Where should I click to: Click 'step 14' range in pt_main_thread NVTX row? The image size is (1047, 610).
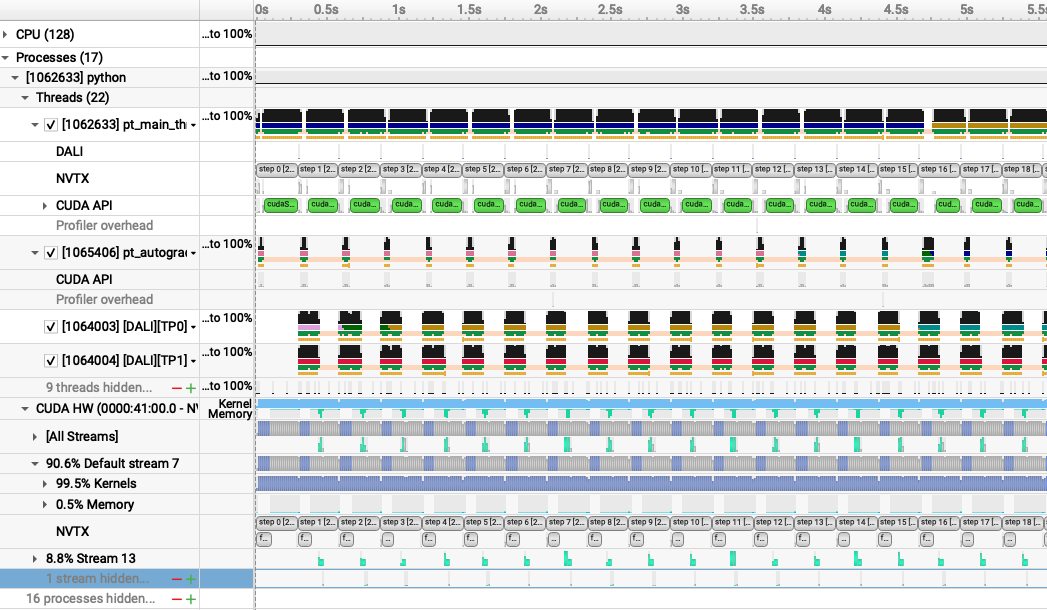(856, 169)
